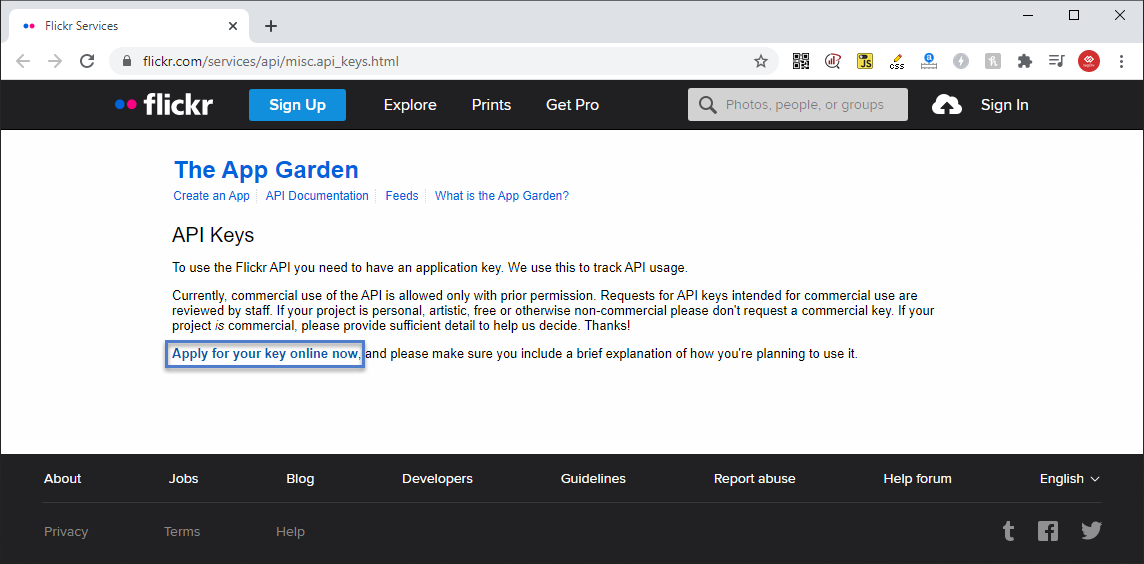This screenshot has height=564, width=1144.
Task: Open the media control playlist icon
Action: (1056, 61)
